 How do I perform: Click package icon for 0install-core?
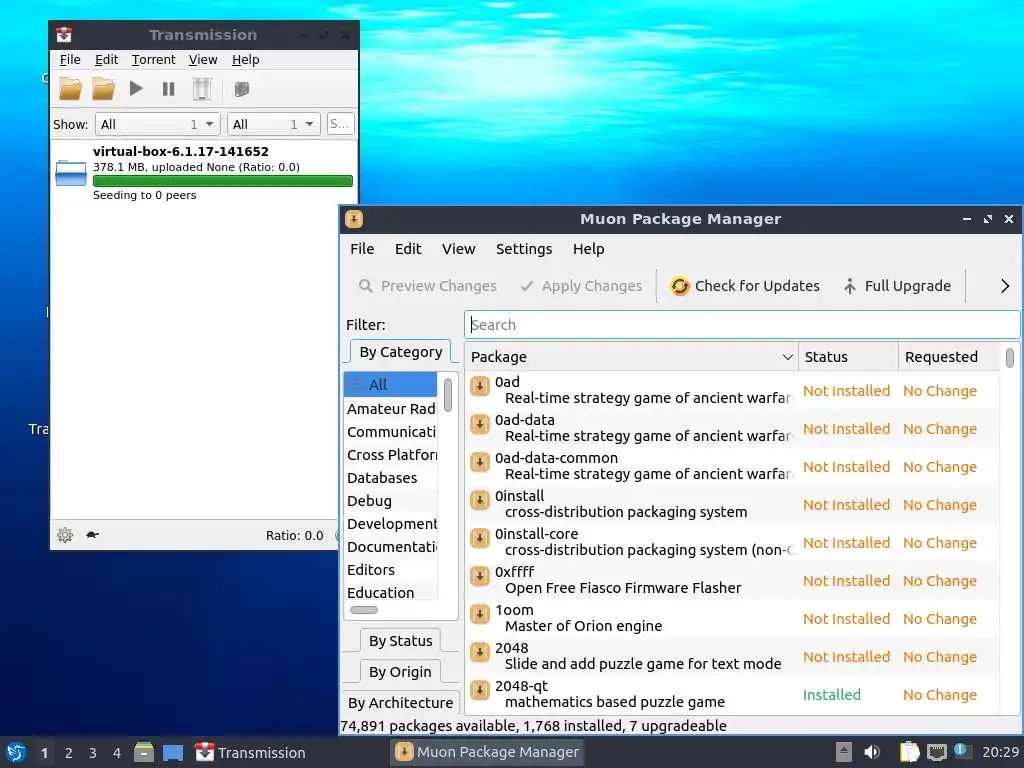pyautogui.click(x=480, y=537)
